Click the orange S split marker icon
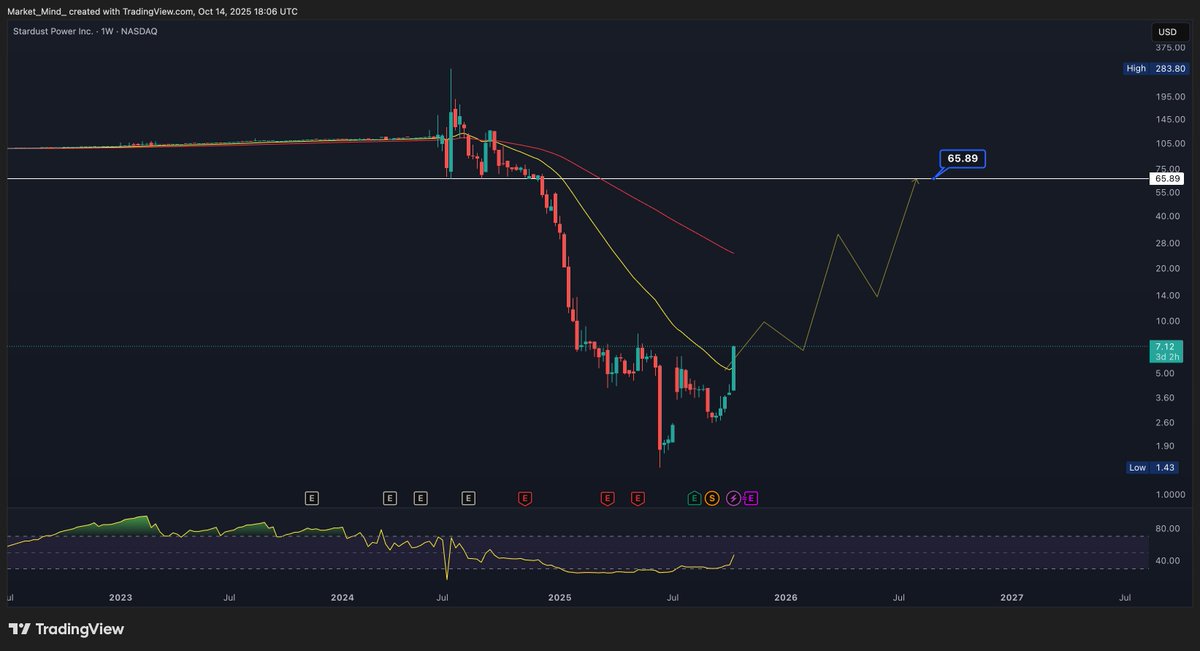Image resolution: width=1200 pixels, height=651 pixels. pyautogui.click(x=712, y=497)
